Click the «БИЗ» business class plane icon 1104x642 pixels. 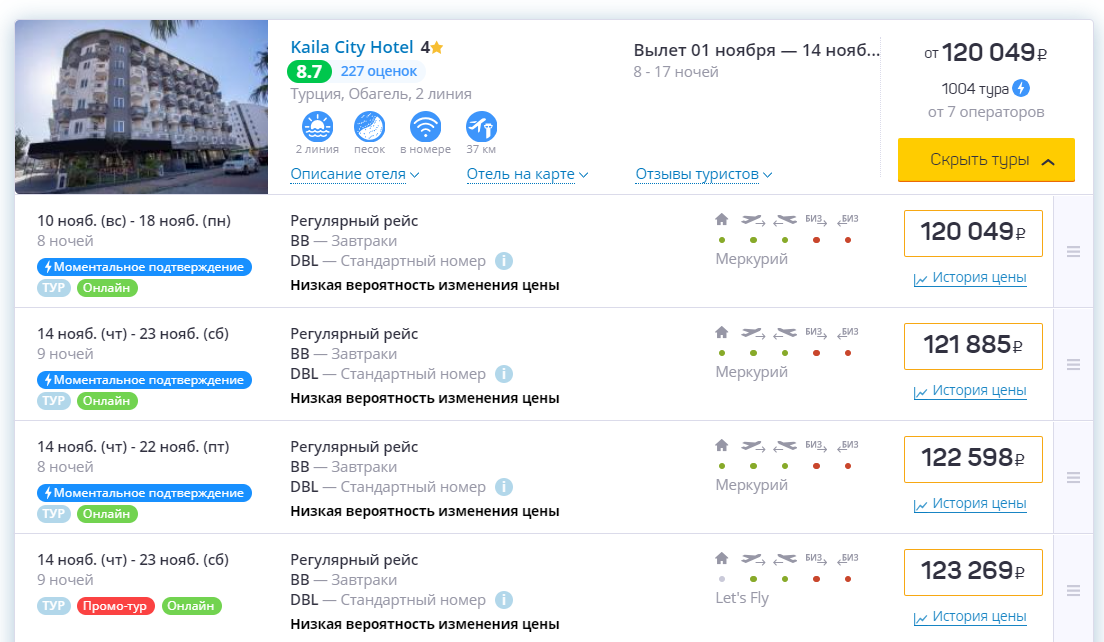[x=816, y=221]
